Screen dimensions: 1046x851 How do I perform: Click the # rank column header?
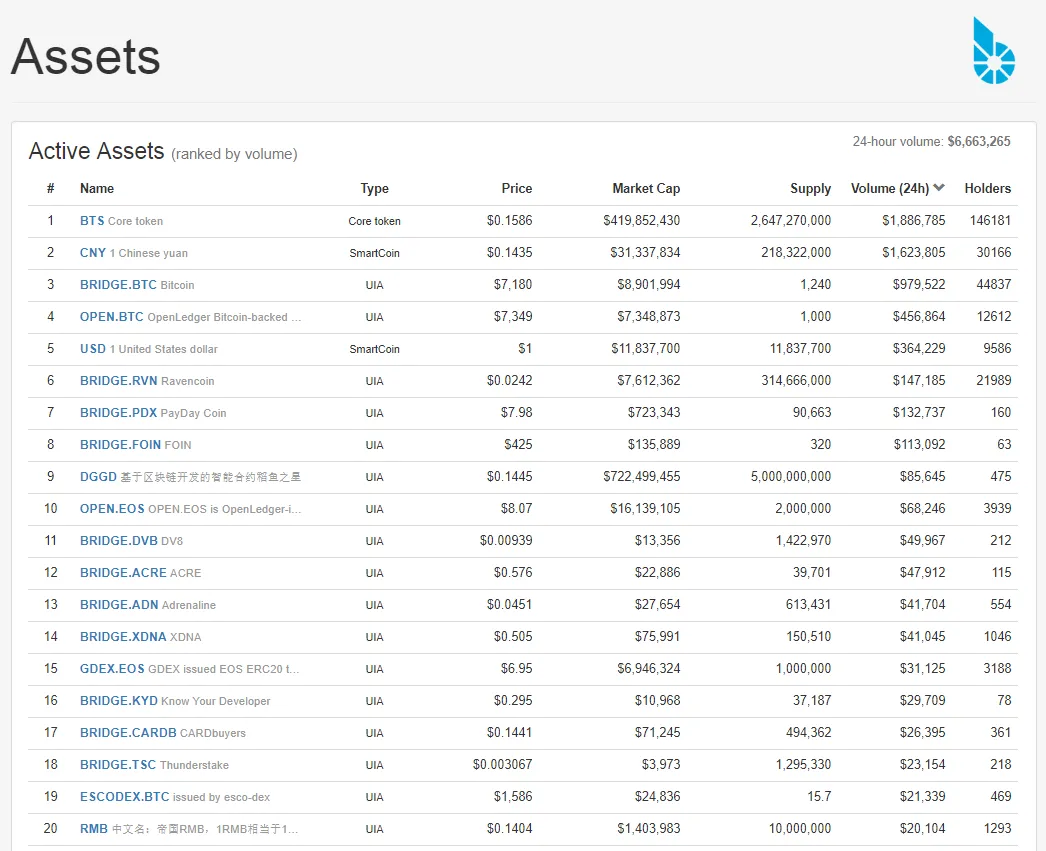(51, 189)
